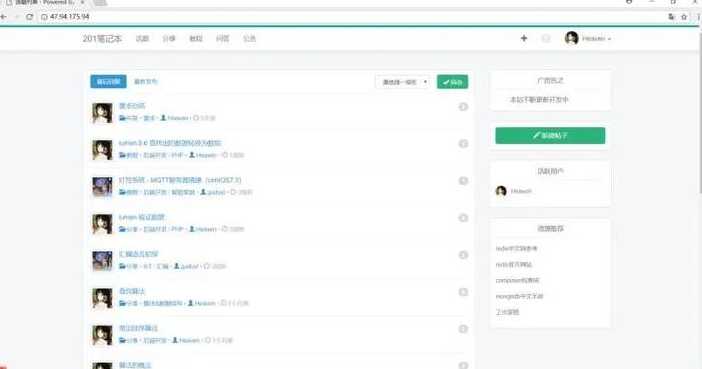Open the dropdown selector above the list
This screenshot has height=369, width=702.
click(403, 82)
